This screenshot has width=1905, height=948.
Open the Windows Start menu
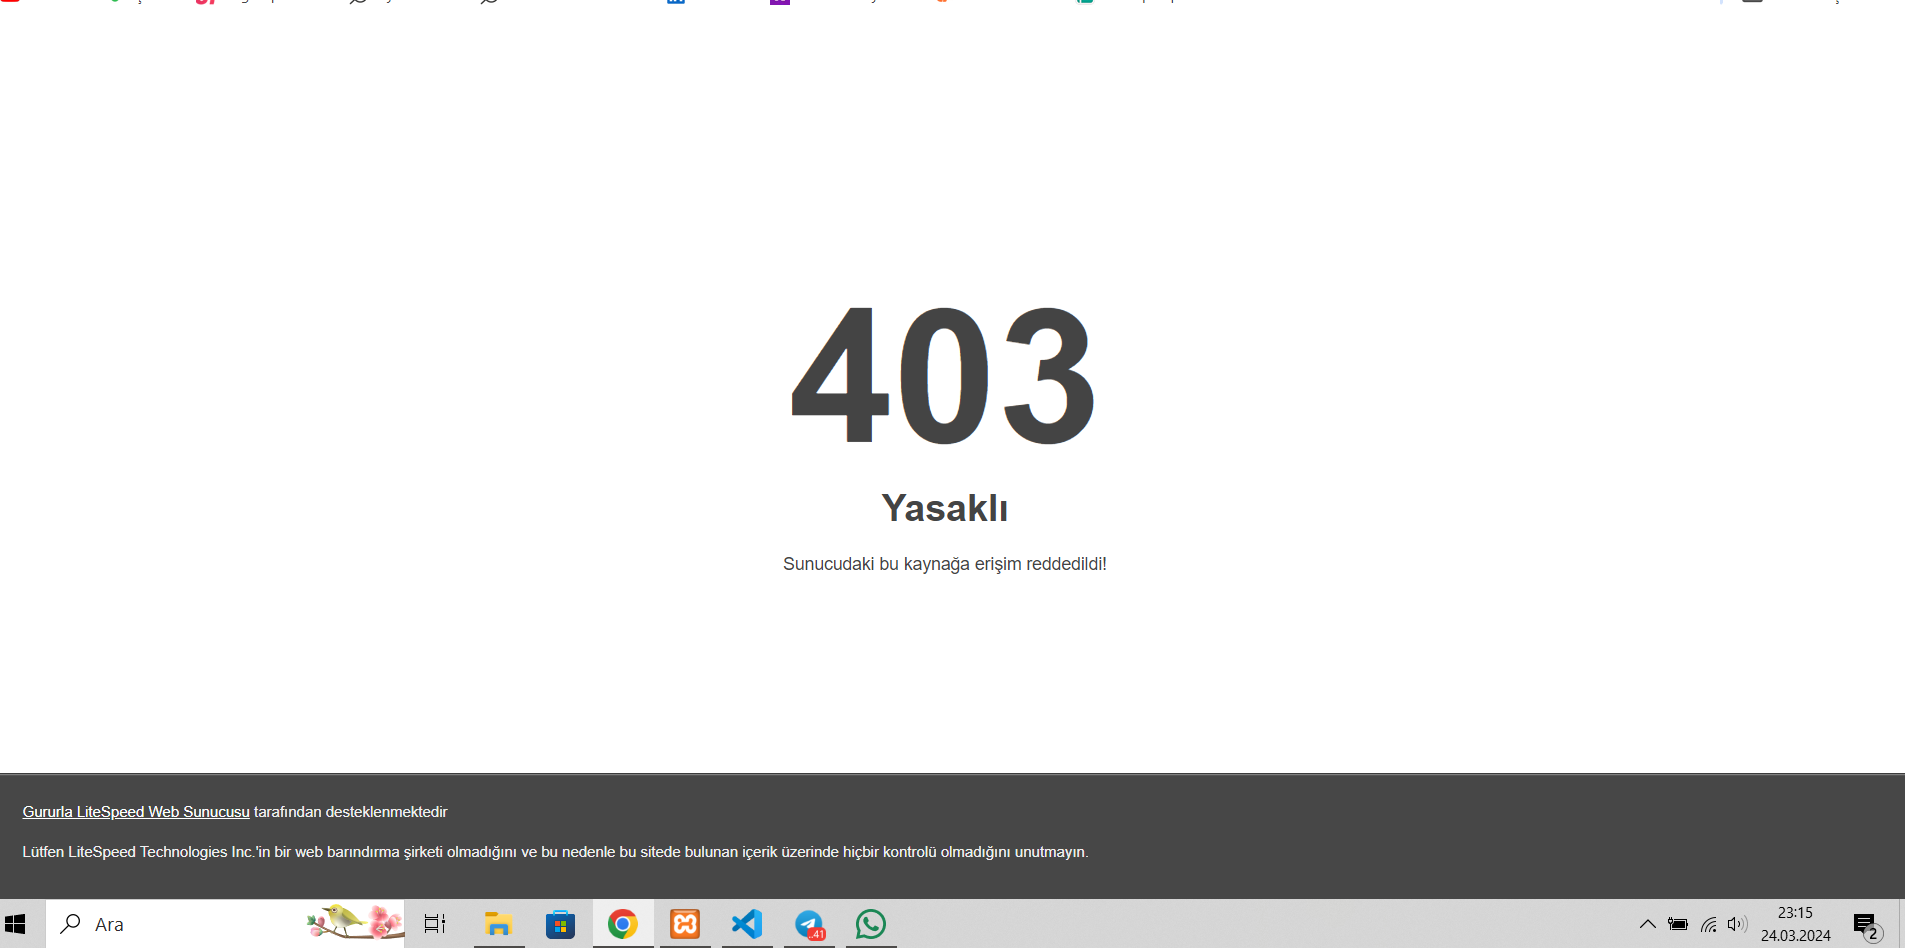pos(15,924)
